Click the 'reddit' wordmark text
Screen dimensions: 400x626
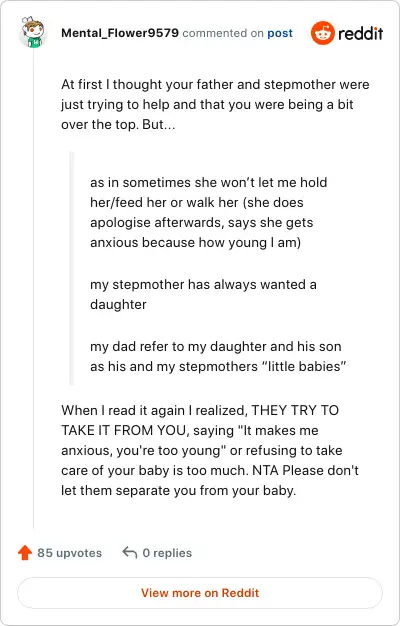point(360,34)
